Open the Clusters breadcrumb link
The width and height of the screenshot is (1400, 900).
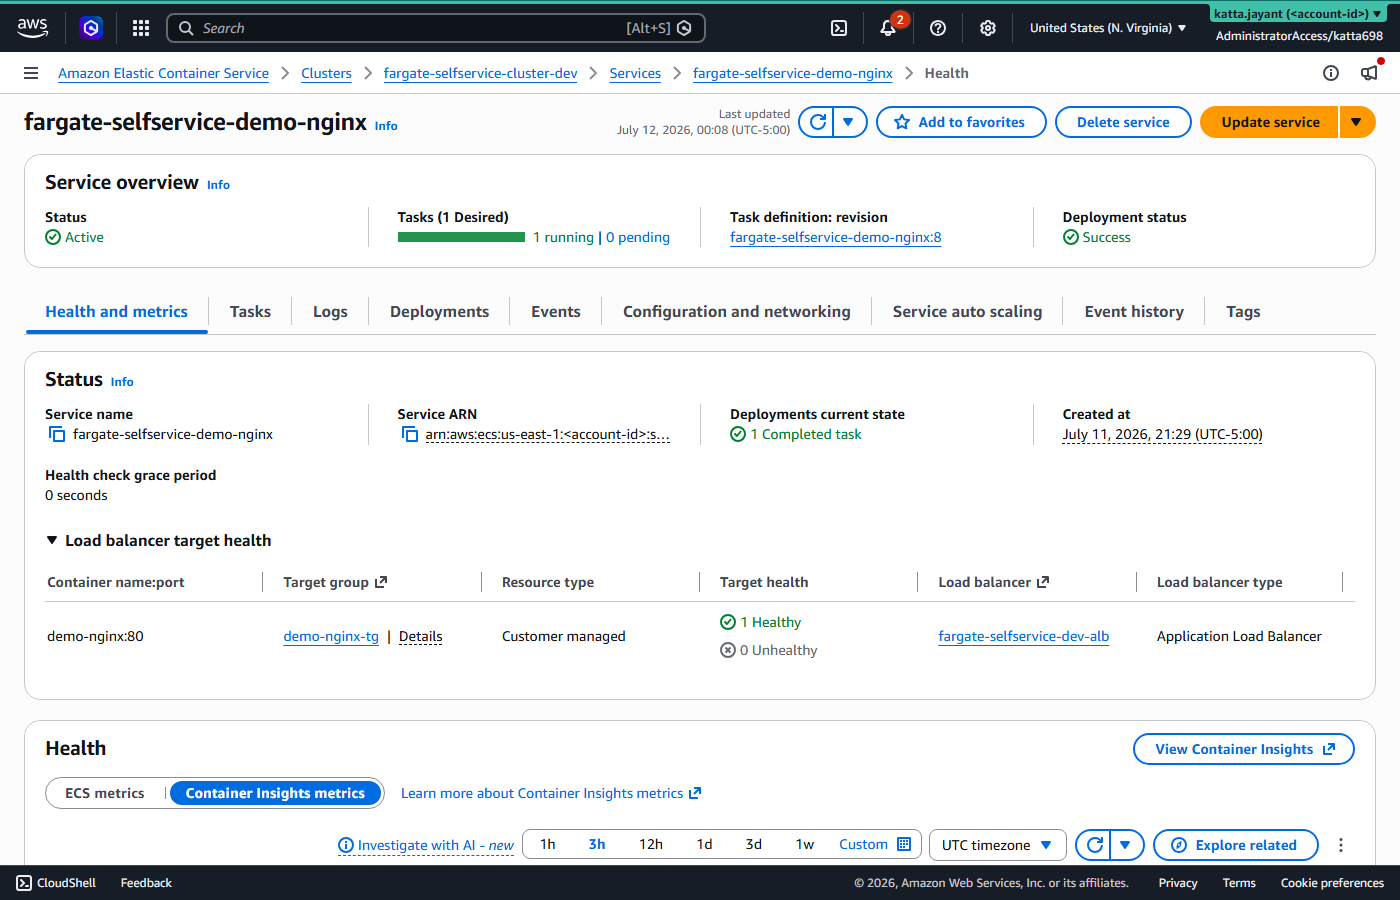326,73
